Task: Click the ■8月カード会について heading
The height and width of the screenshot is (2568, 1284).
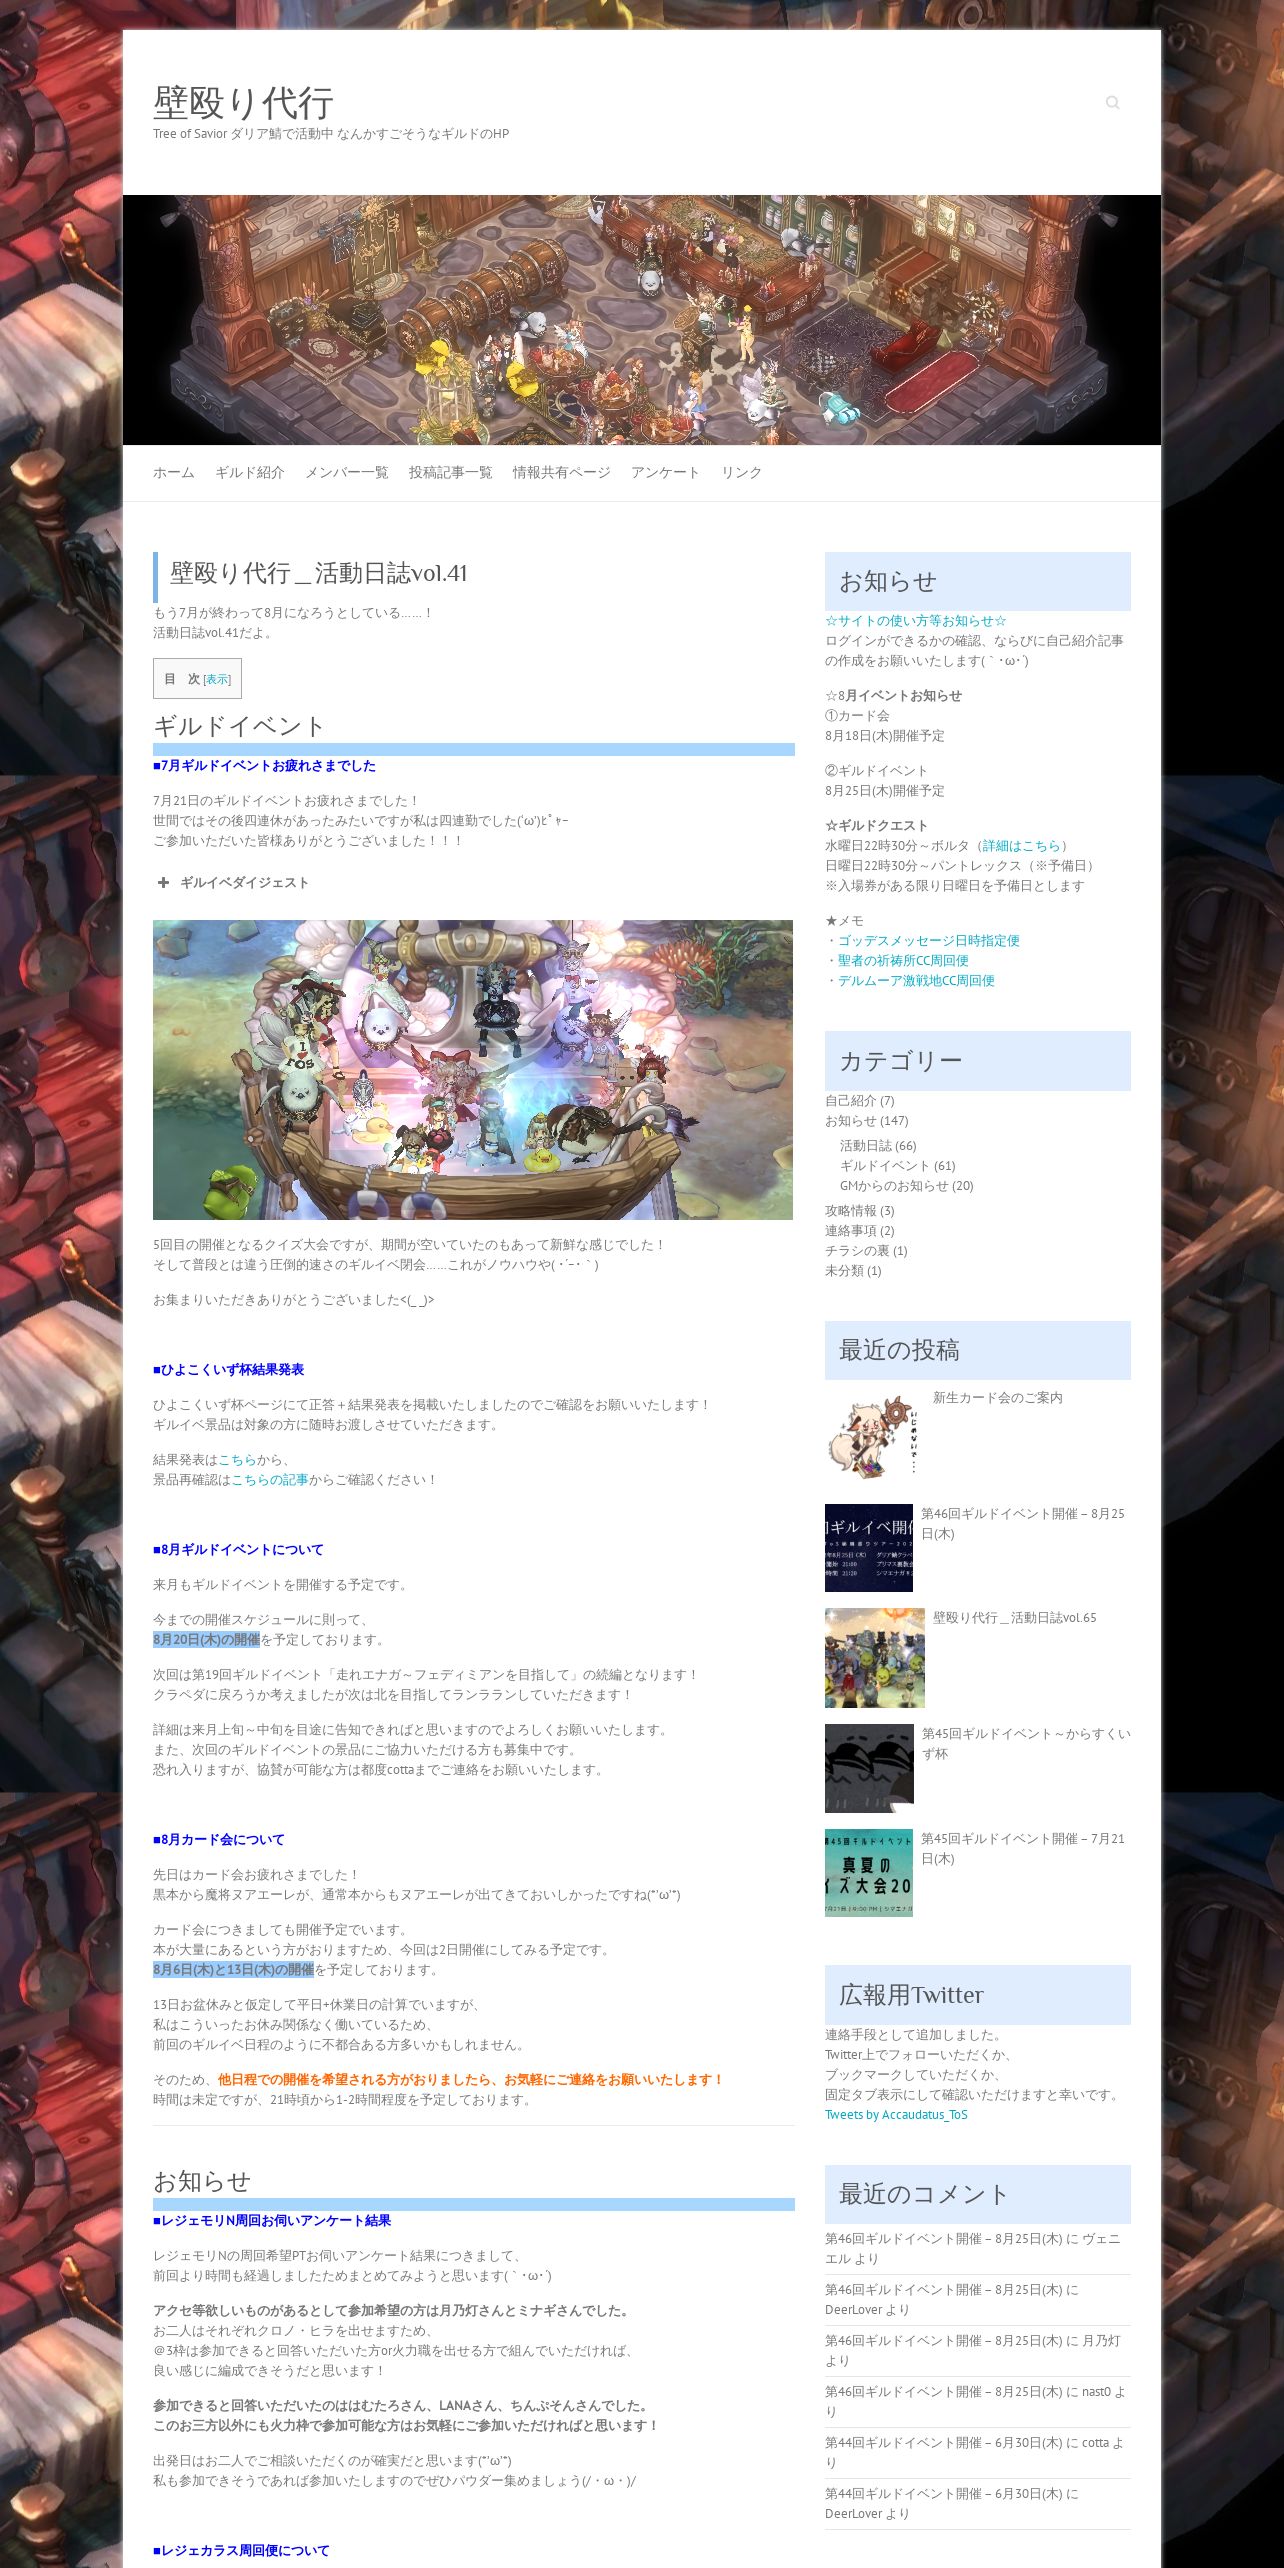Action: click(x=219, y=1839)
